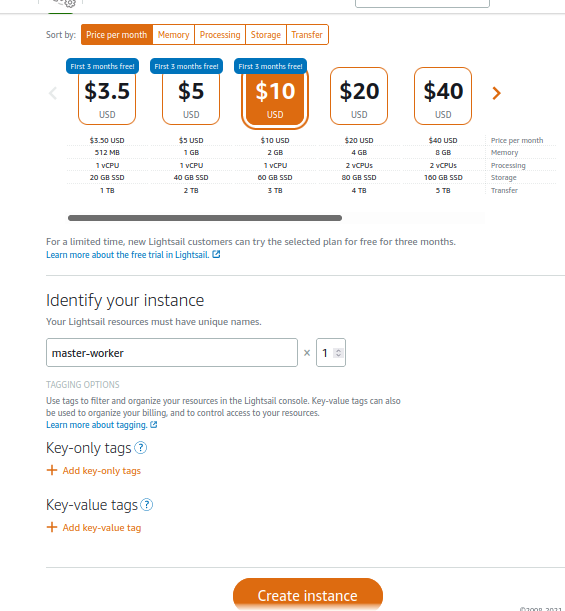Focus the master-worker instance name field

pos(172,353)
